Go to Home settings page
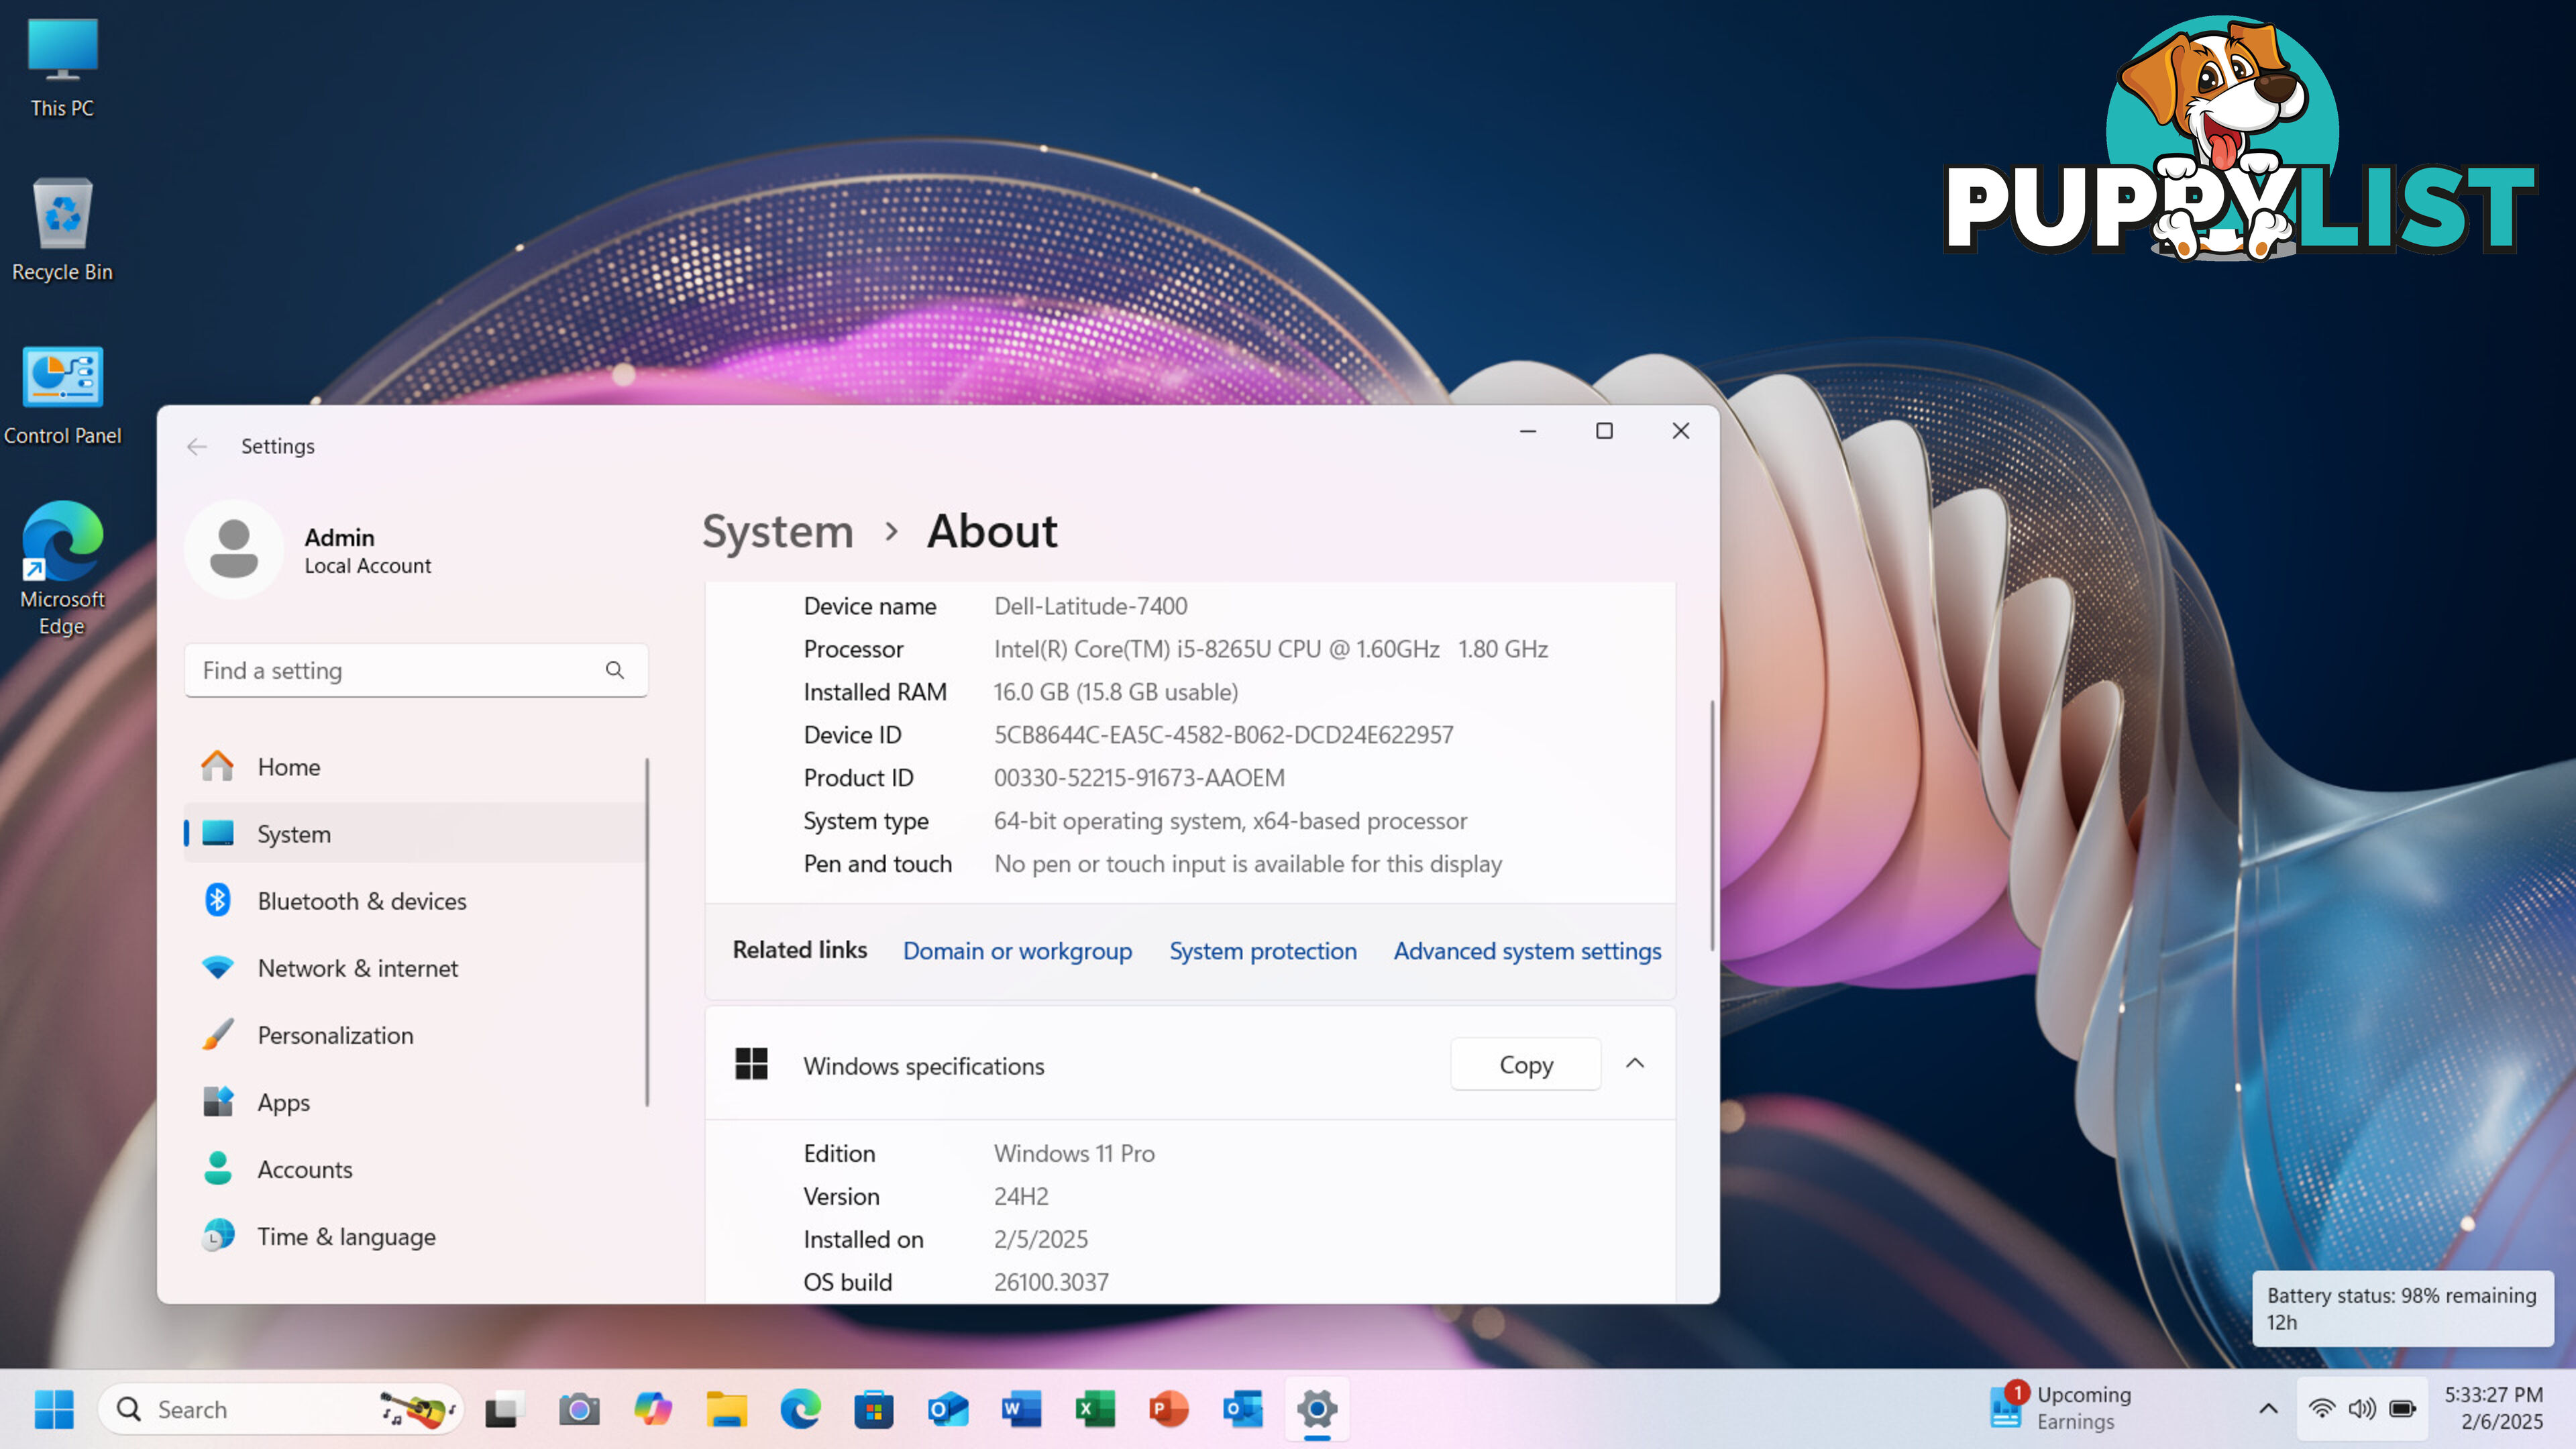Viewport: 2576px width, 1449px height. click(415, 767)
